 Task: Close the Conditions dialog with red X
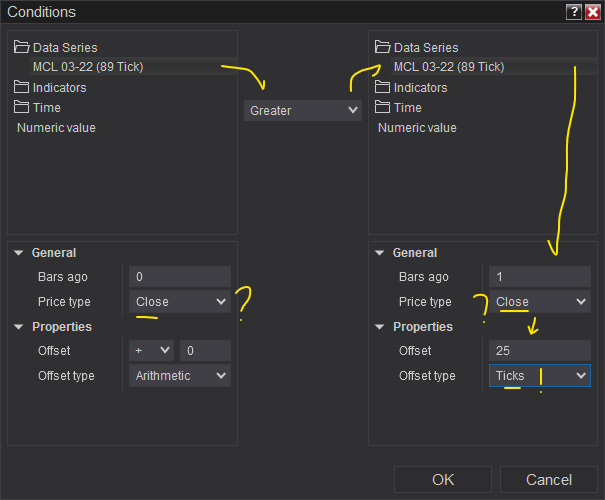click(592, 12)
